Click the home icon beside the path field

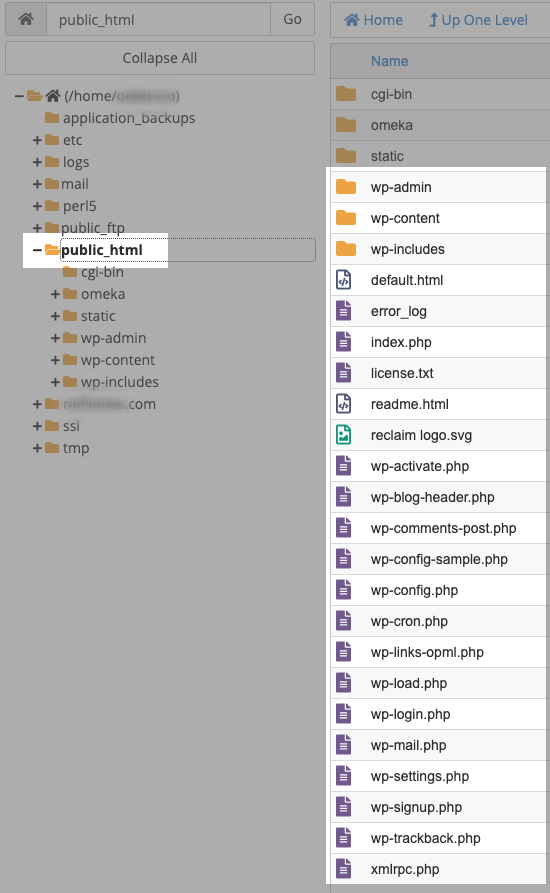pos(26,19)
